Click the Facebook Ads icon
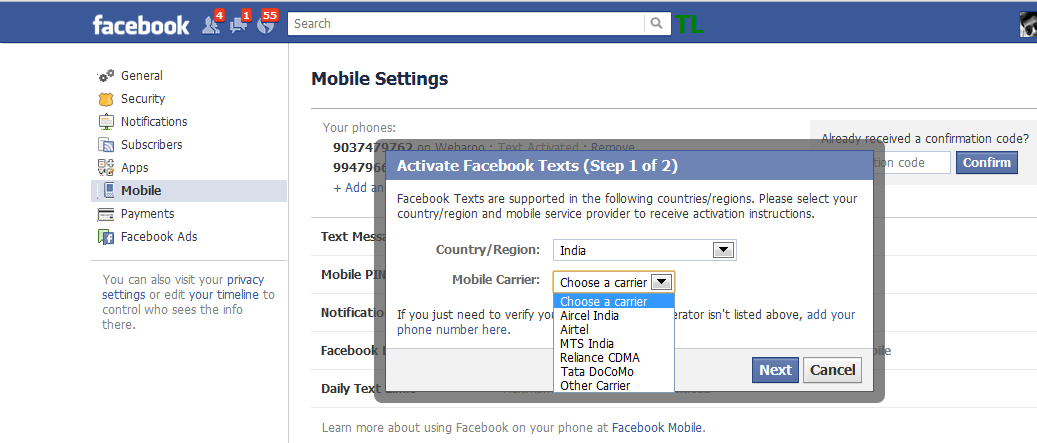The height and width of the screenshot is (443, 1037). (x=106, y=237)
